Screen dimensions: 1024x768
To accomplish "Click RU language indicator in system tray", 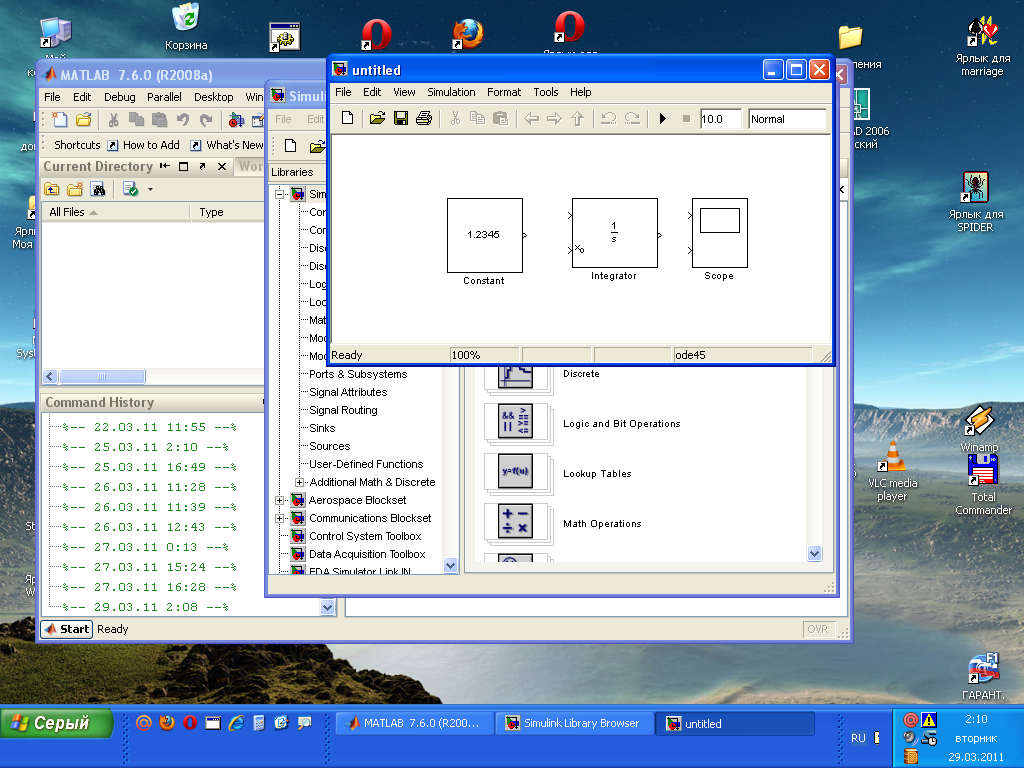I will (857, 738).
